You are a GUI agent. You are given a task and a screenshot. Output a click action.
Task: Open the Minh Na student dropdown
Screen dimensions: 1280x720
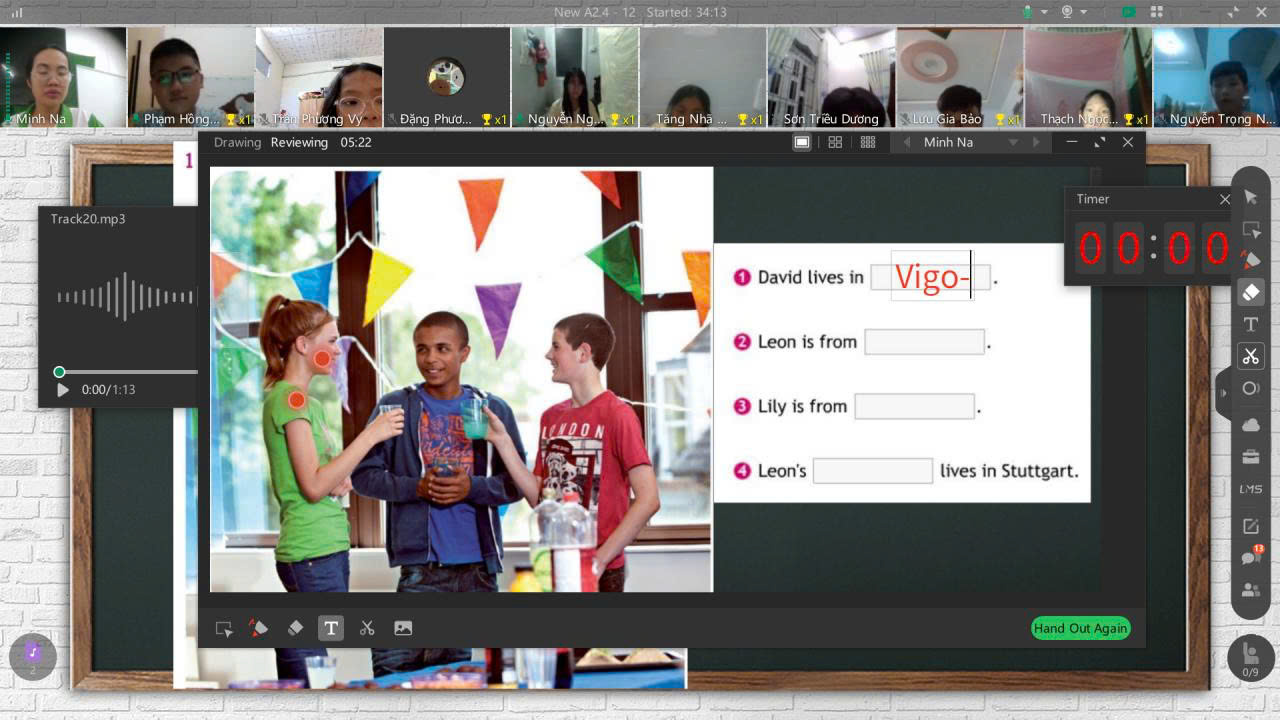click(x=1012, y=143)
